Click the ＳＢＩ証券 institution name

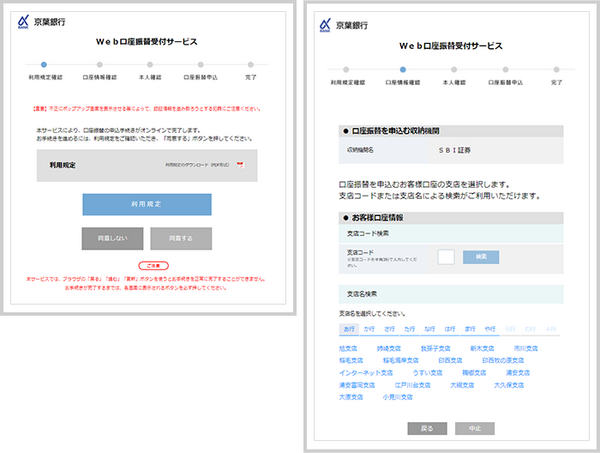coord(455,150)
